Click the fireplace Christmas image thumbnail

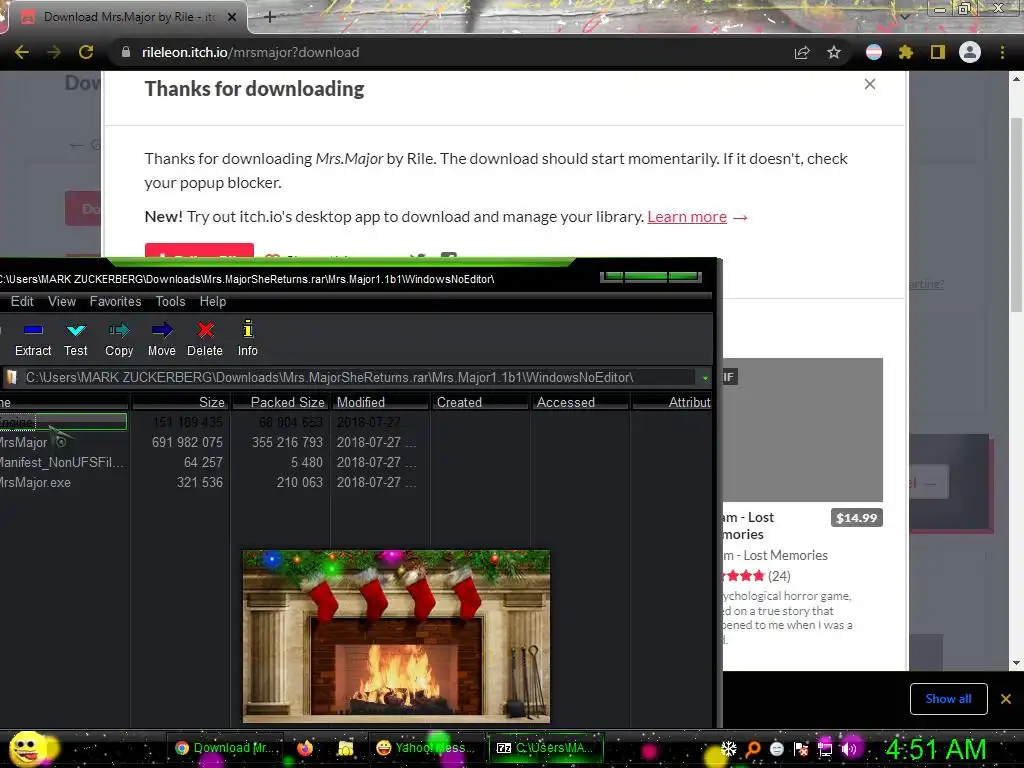pos(396,636)
